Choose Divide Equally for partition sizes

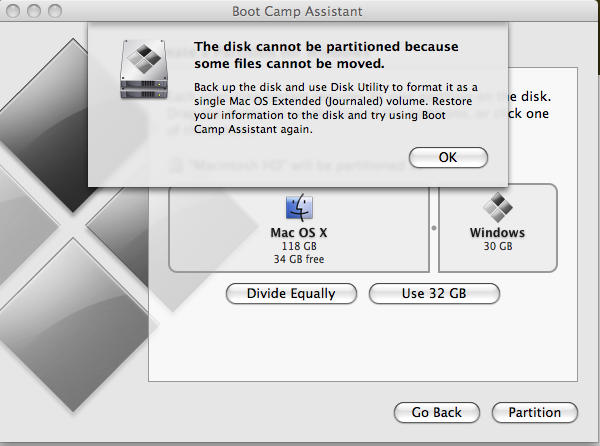click(291, 294)
